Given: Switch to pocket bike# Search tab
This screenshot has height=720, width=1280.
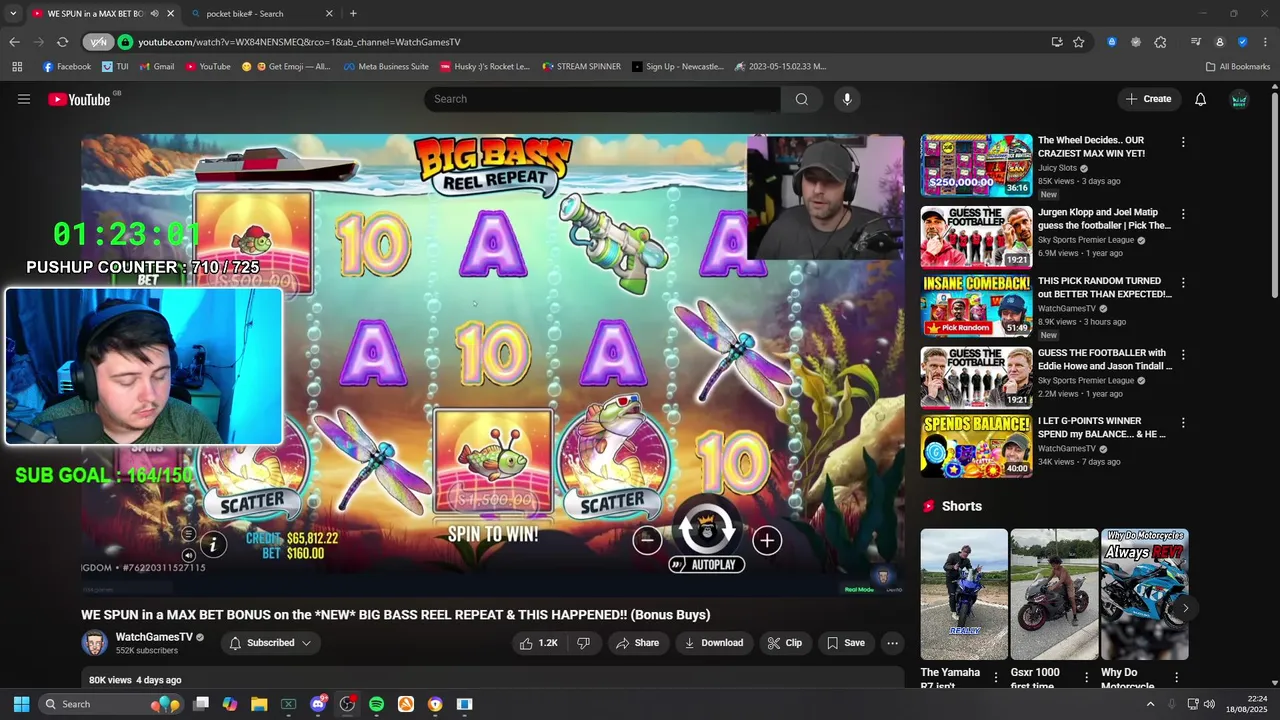Looking at the screenshot, I should (x=262, y=13).
